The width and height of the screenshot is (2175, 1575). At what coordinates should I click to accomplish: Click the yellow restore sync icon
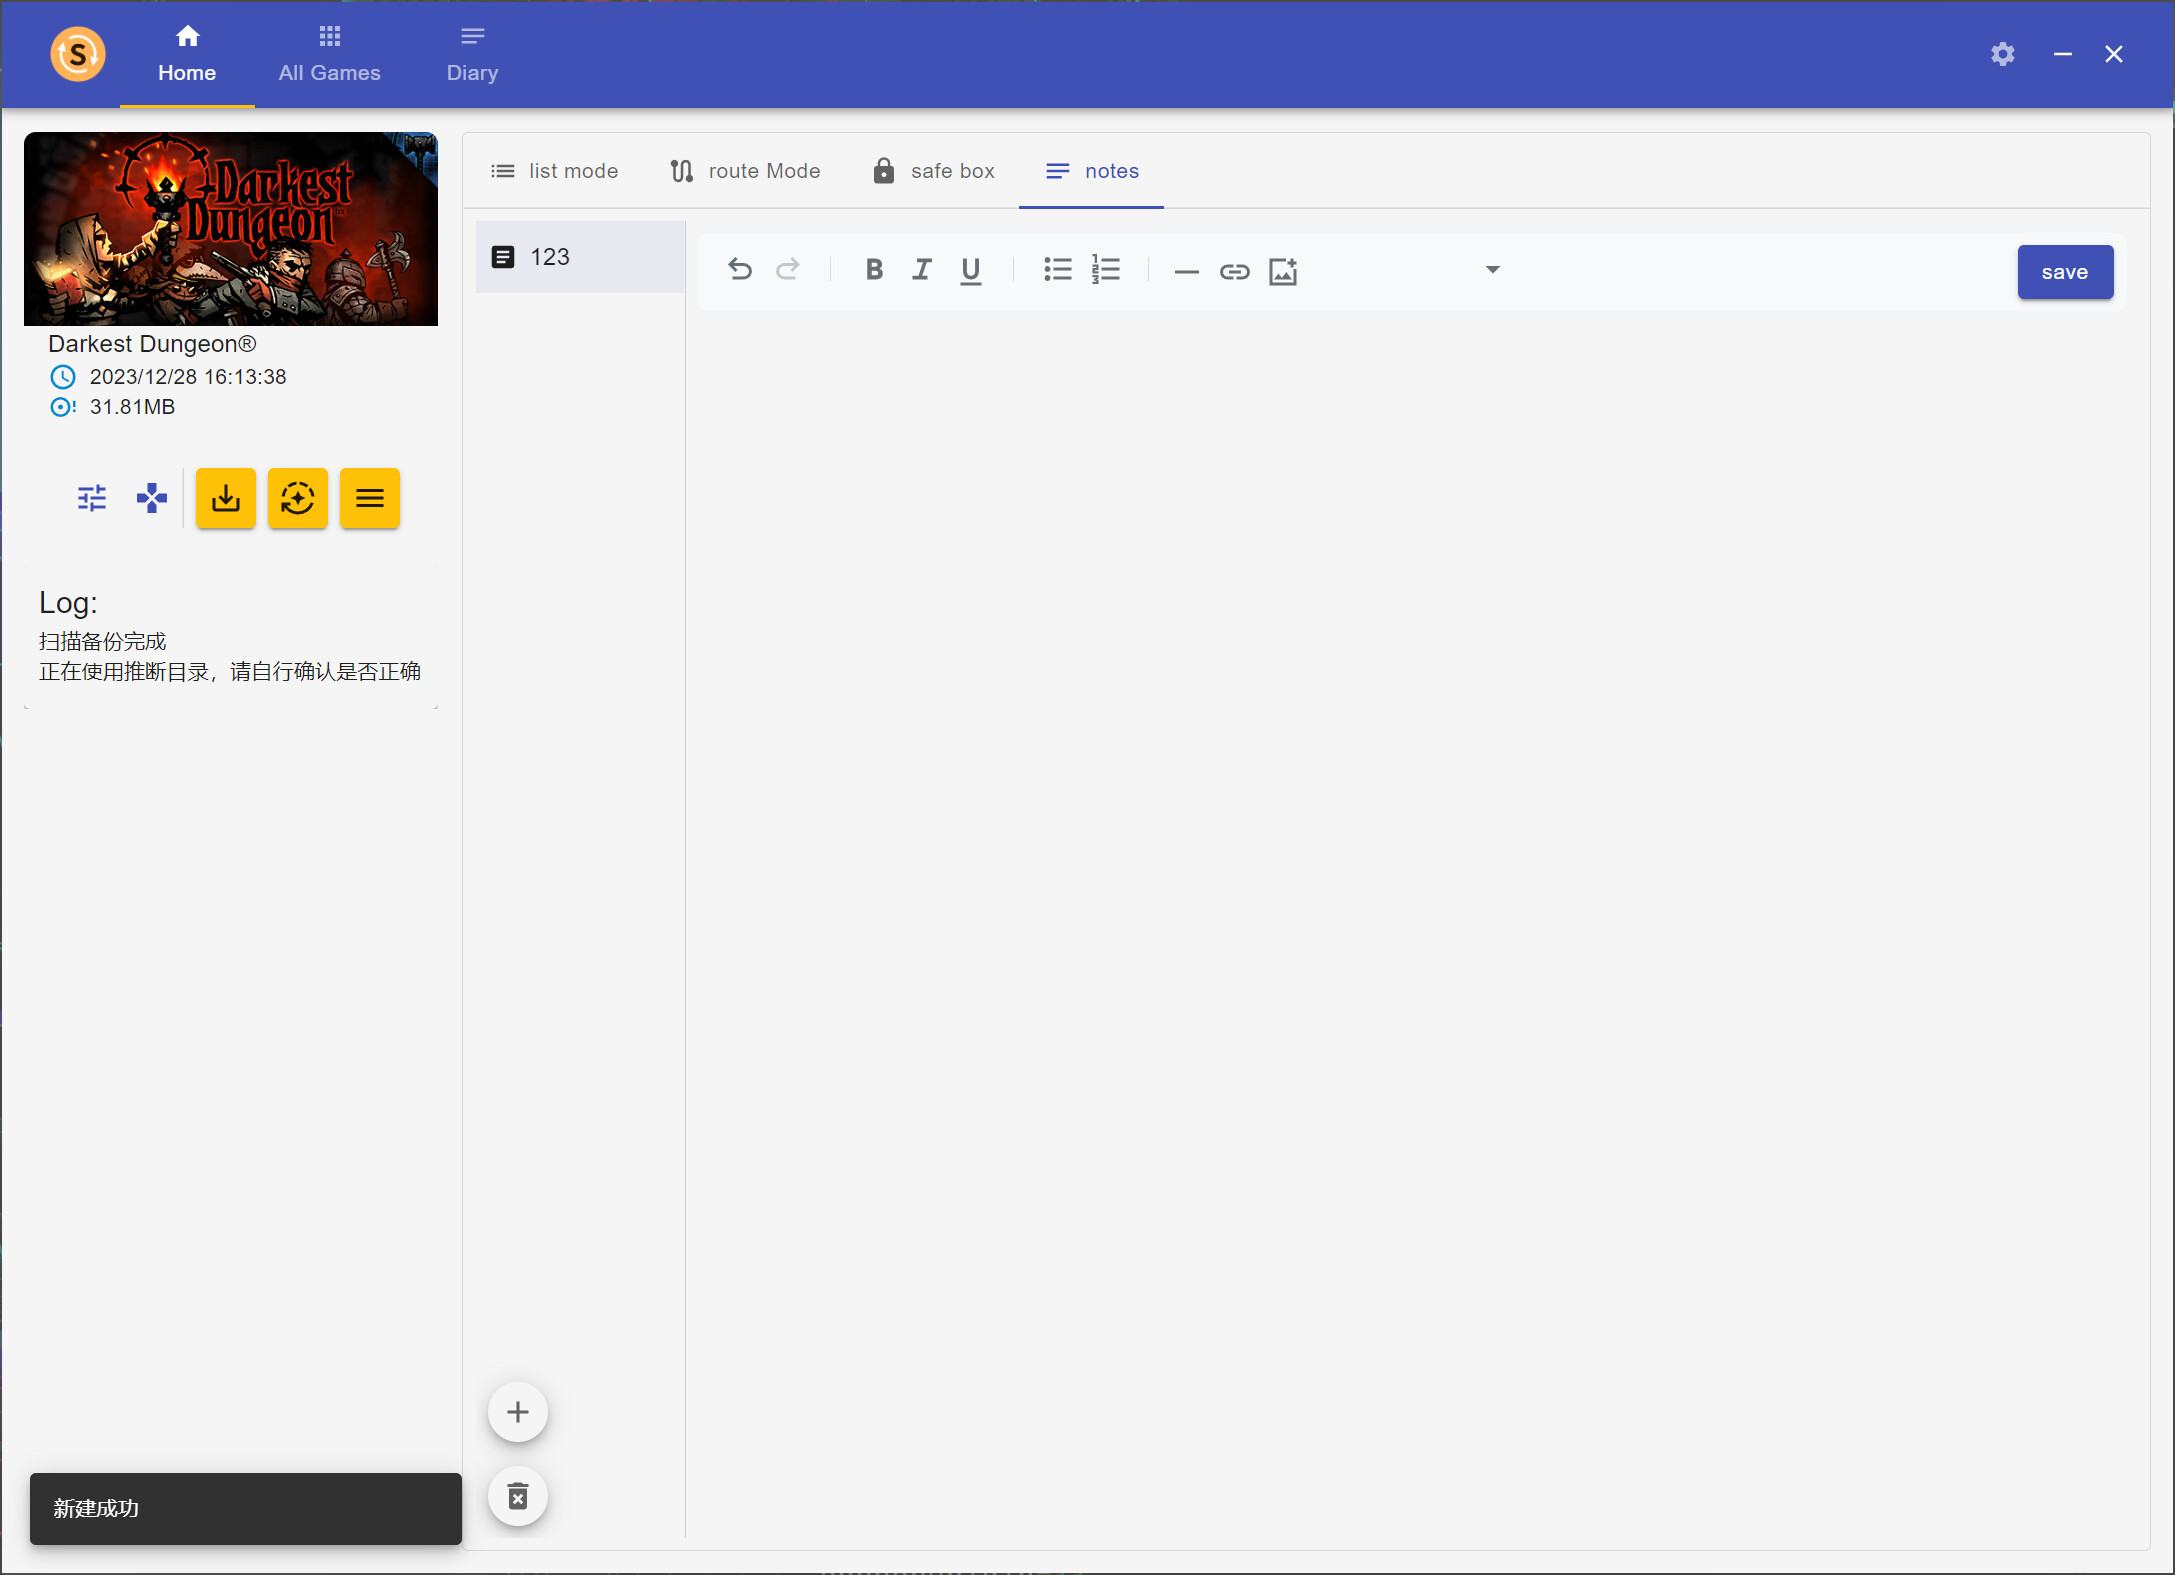tap(297, 498)
